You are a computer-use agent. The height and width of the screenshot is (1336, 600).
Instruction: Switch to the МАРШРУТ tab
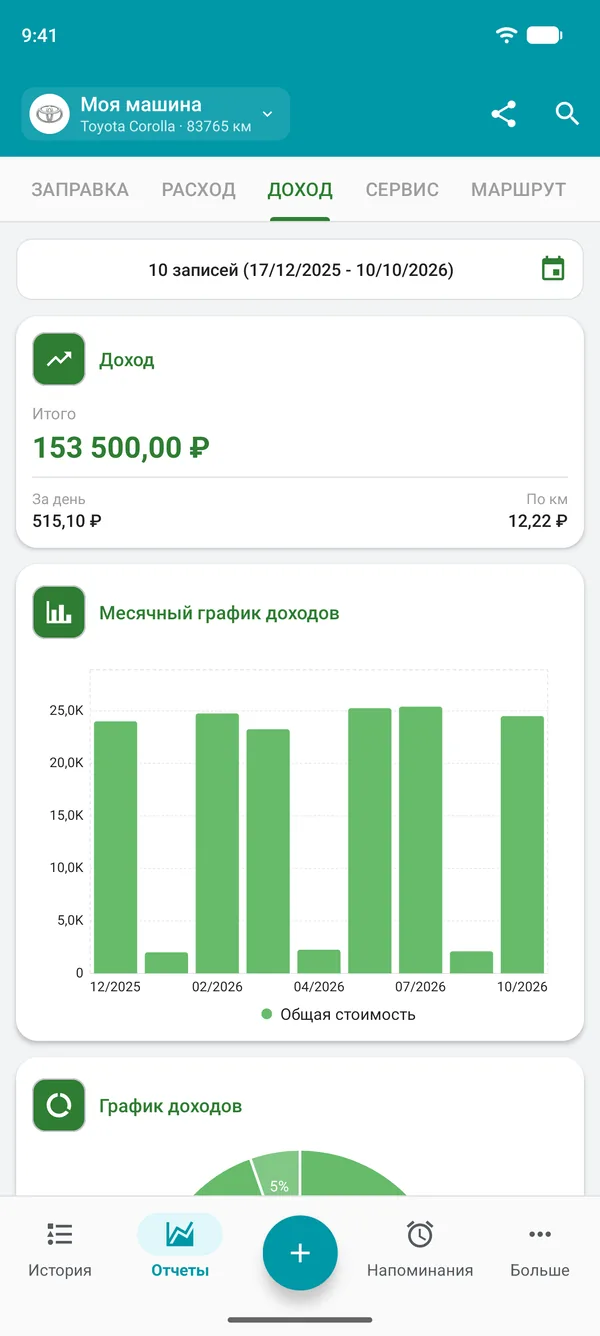(519, 189)
